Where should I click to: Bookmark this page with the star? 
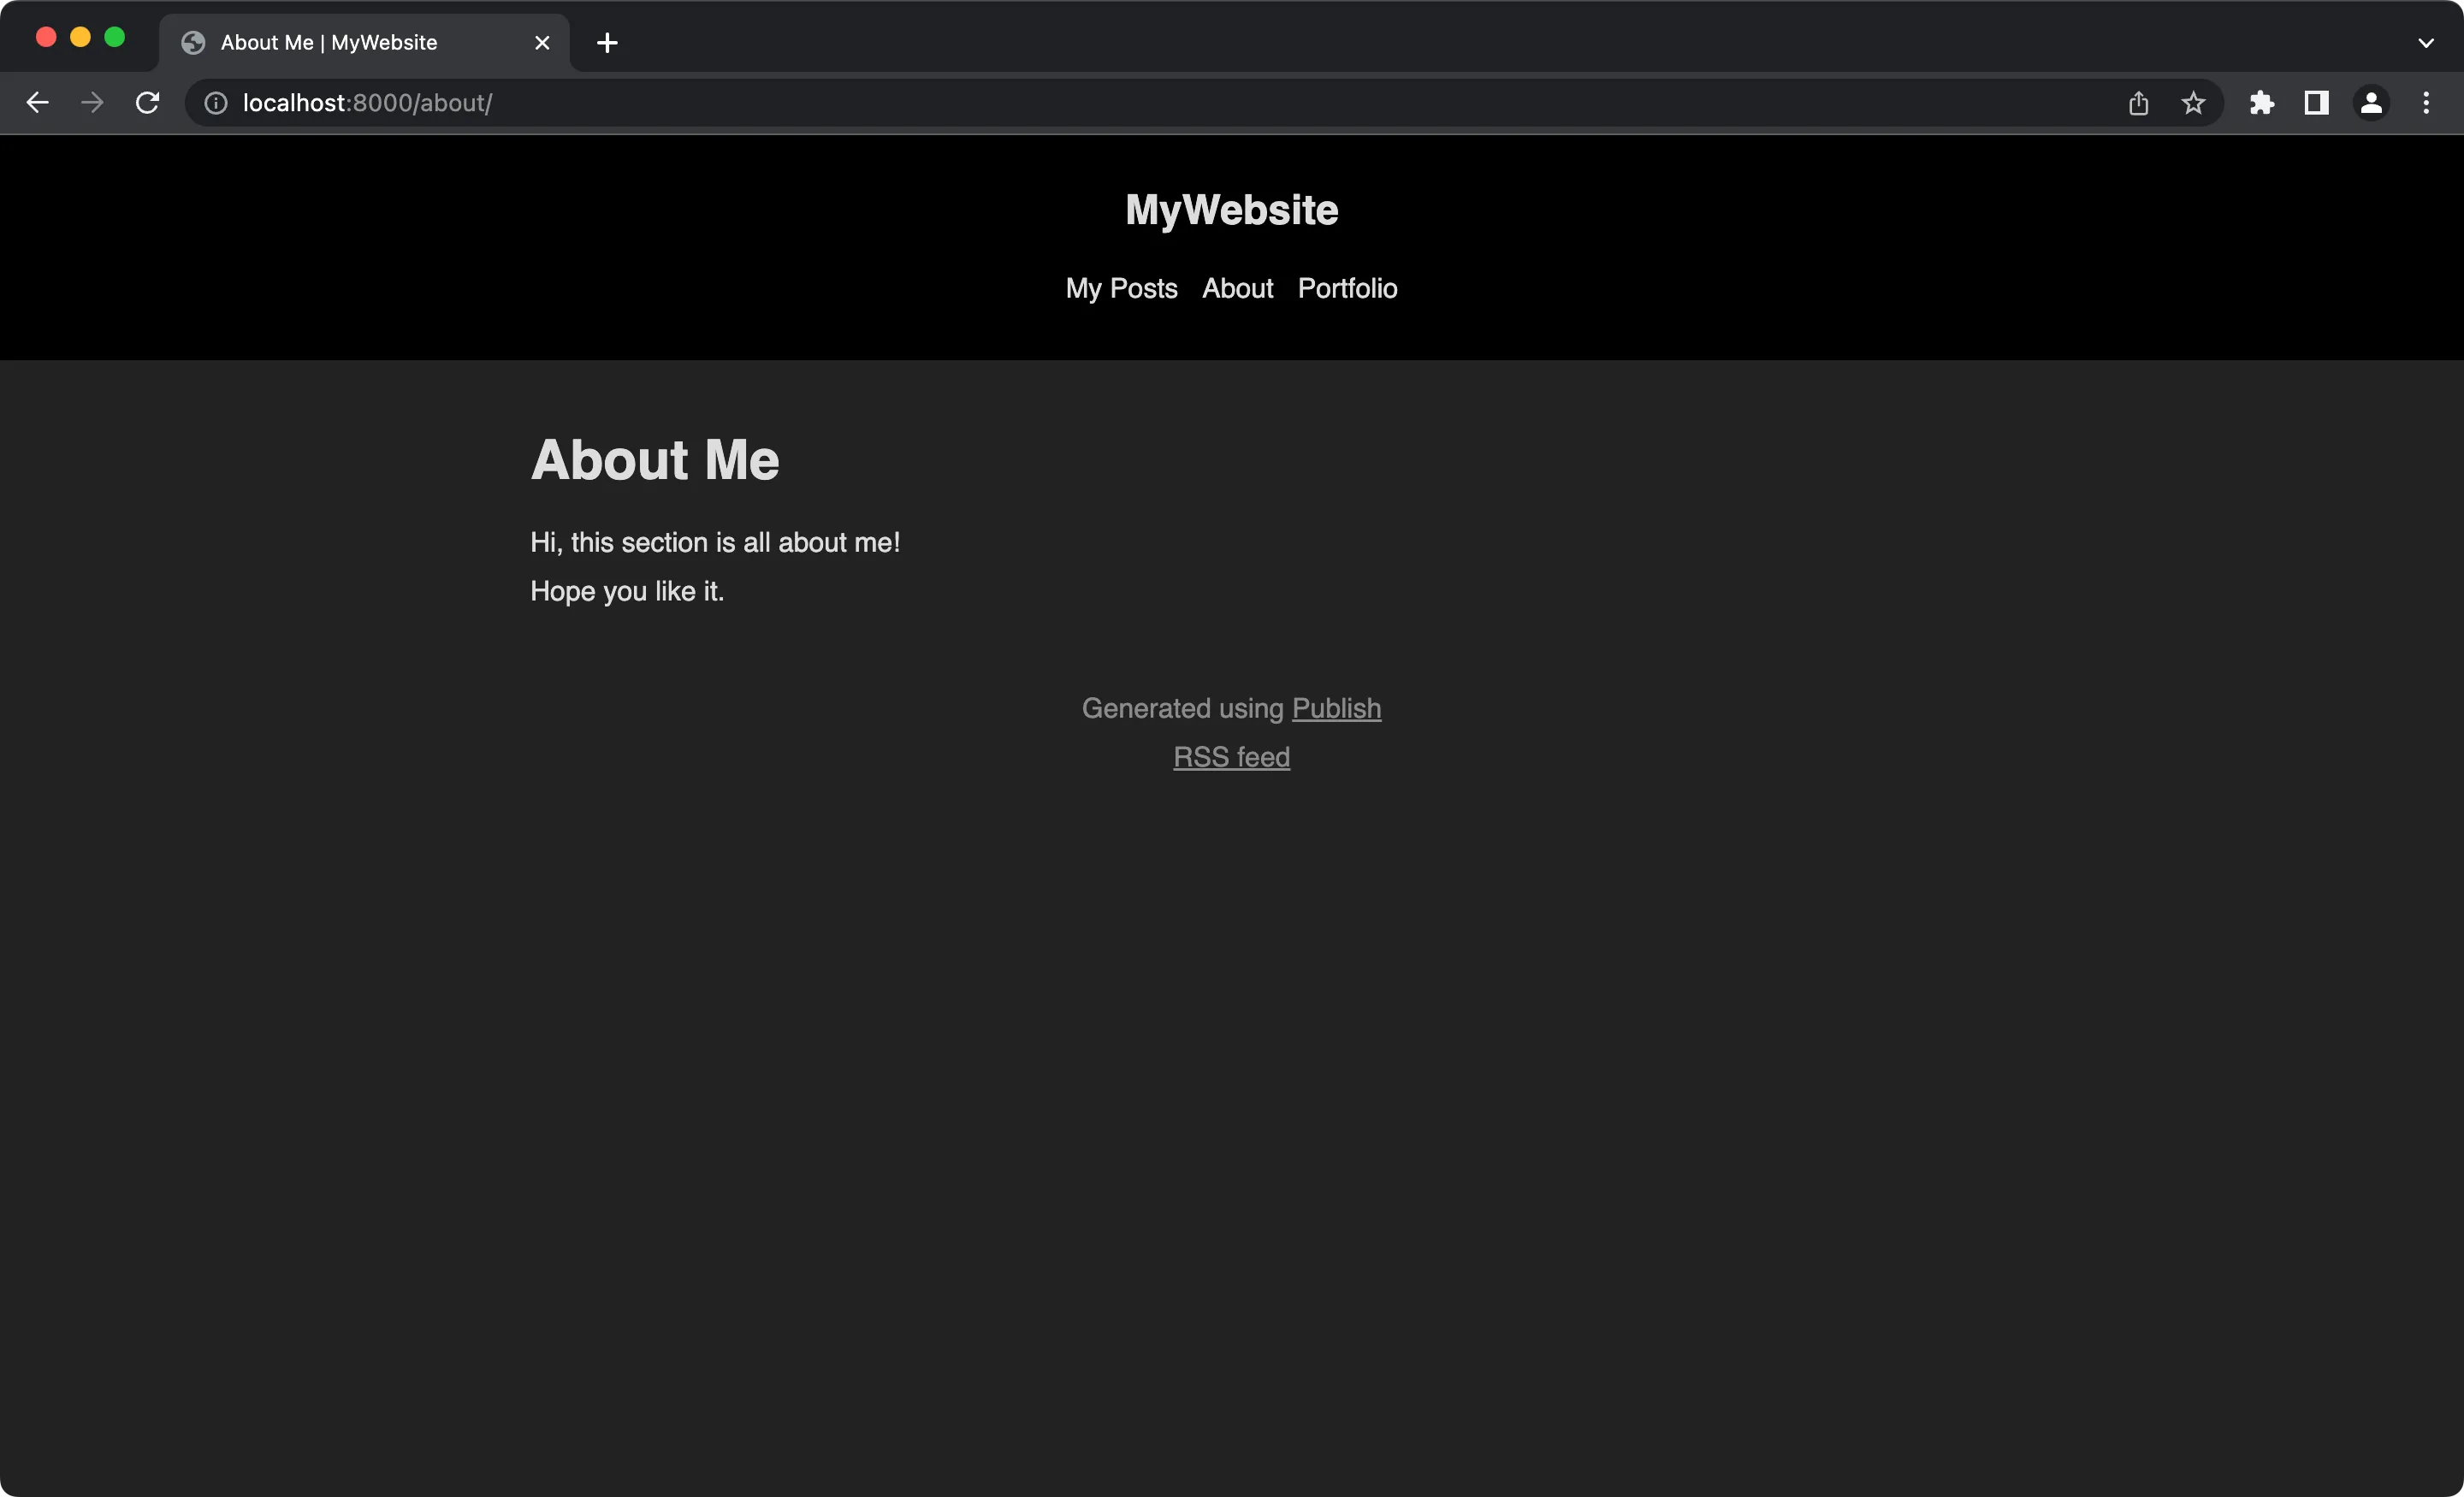tap(2192, 102)
